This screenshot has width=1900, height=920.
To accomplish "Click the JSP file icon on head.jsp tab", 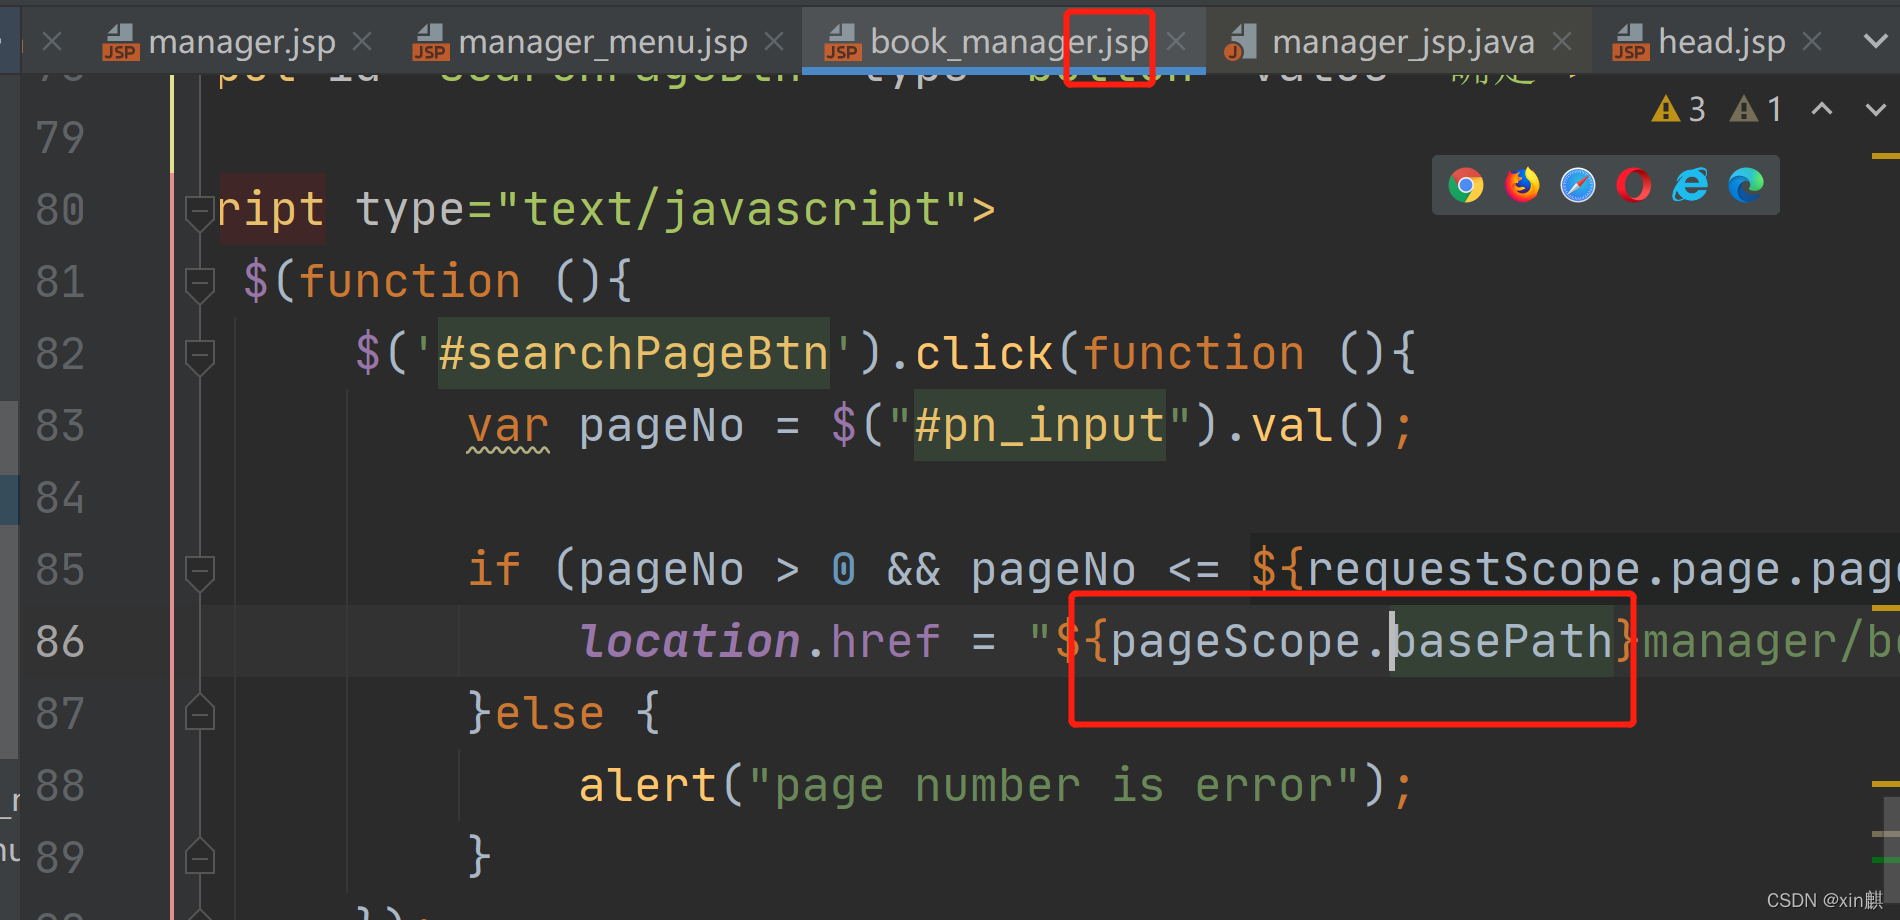I will click(x=1630, y=43).
